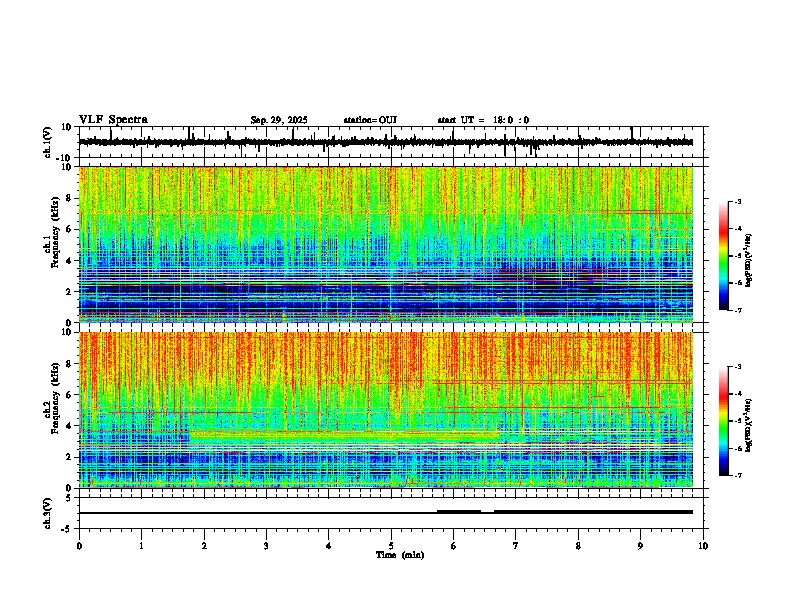Image resolution: width=792 pixels, height=612 pixels.
Task: Click the "6" kHz tick on ch.2 spectrogram
Action: point(70,395)
